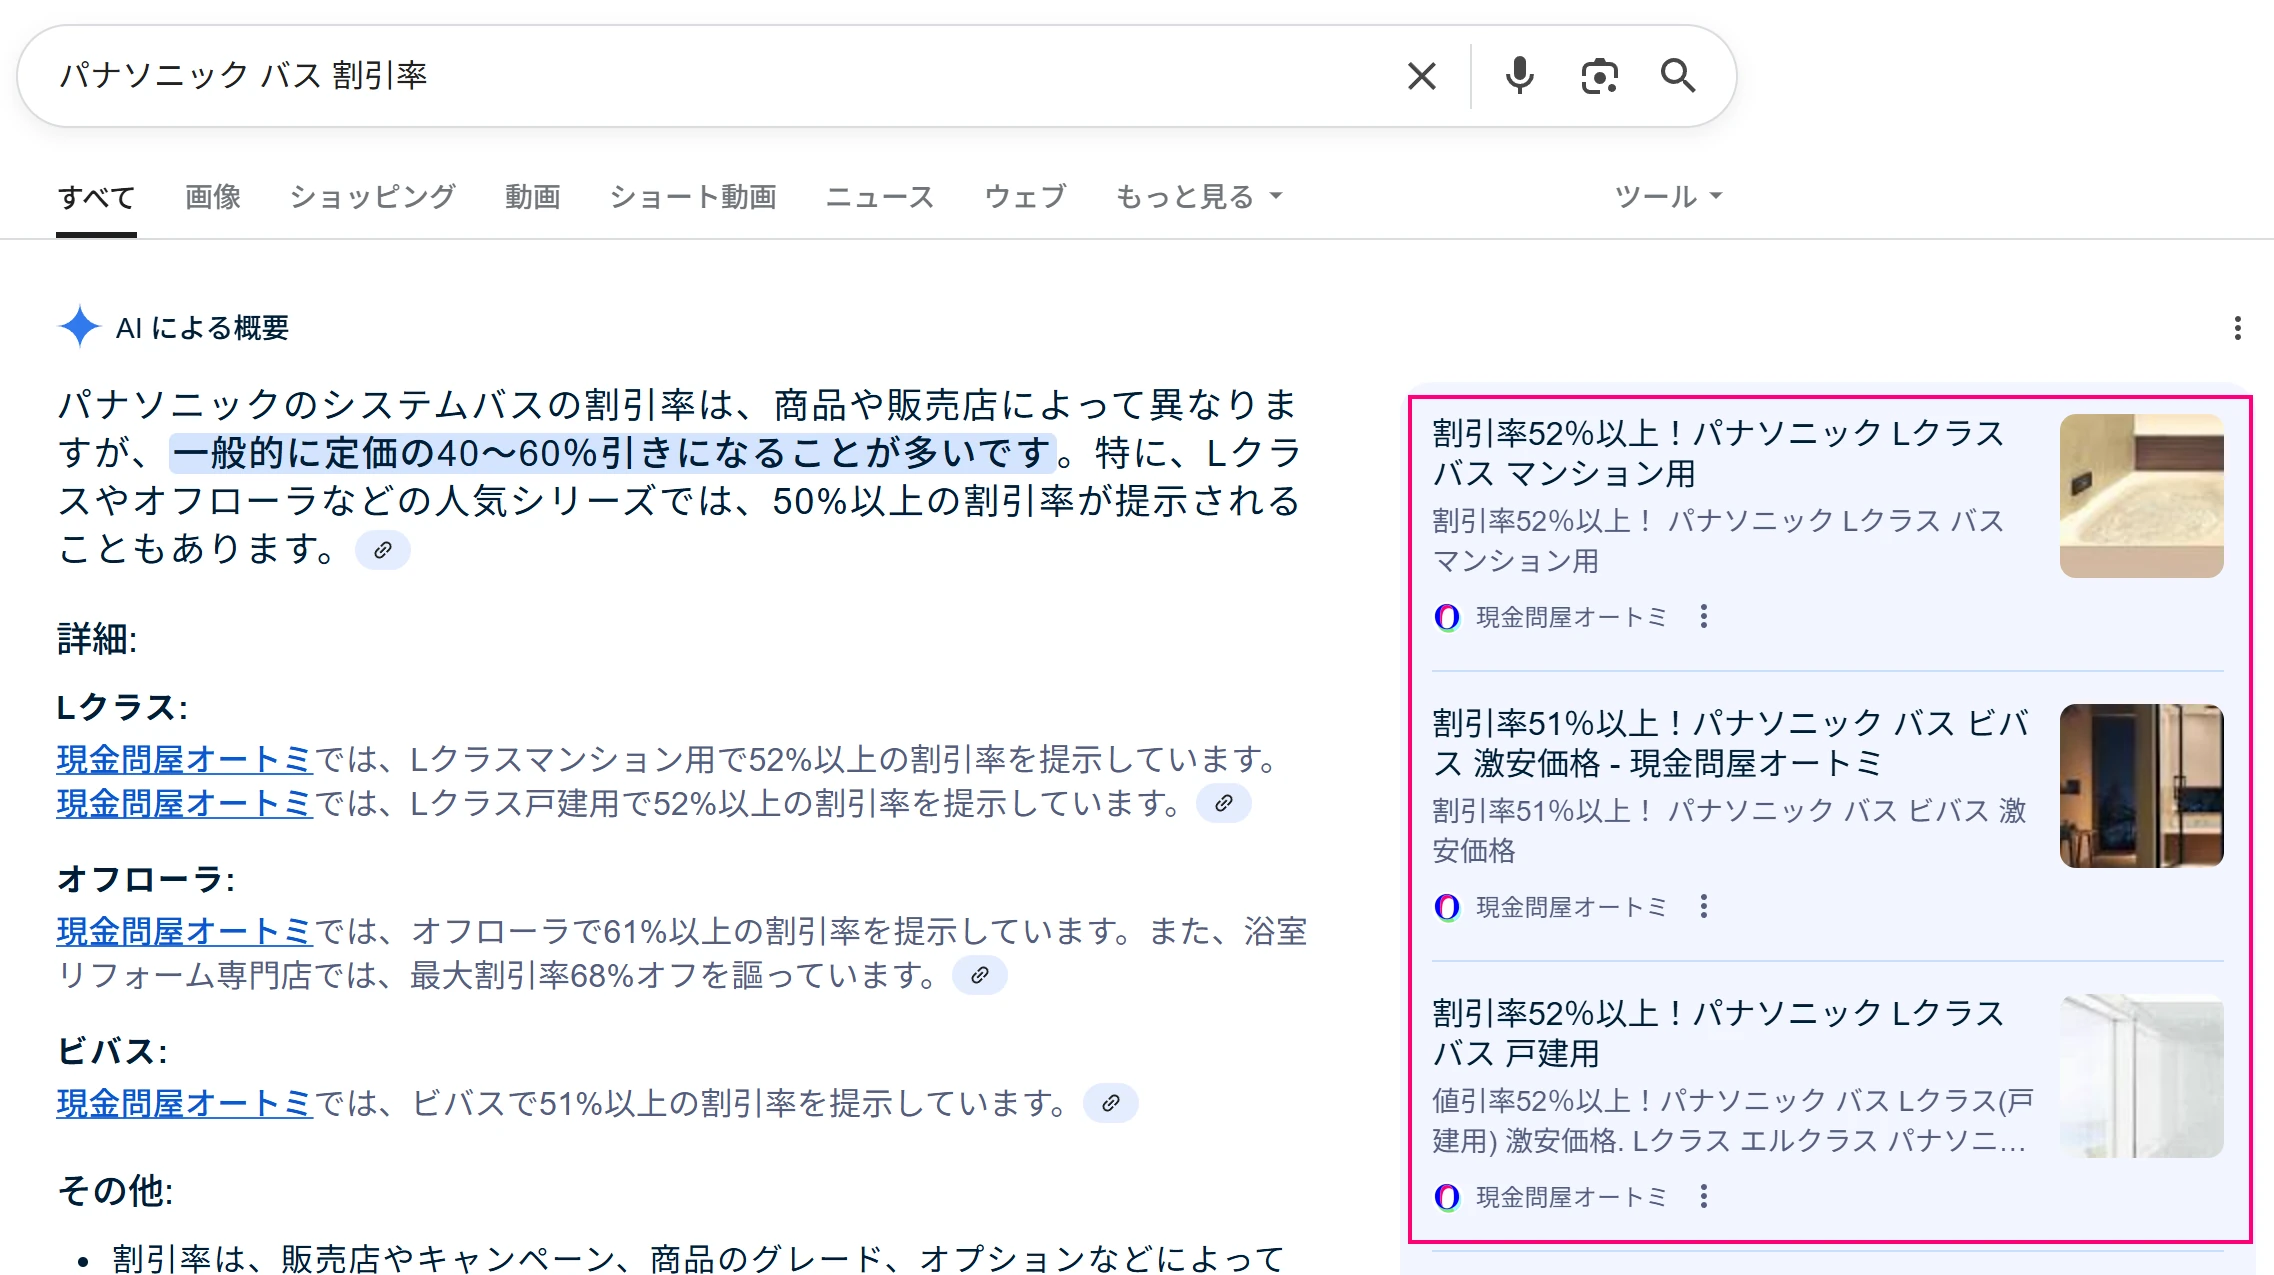Viewport: 2274px width, 1275px height.
Task: Expand the もっと見る dropdown
Action: pos(1199,197)
